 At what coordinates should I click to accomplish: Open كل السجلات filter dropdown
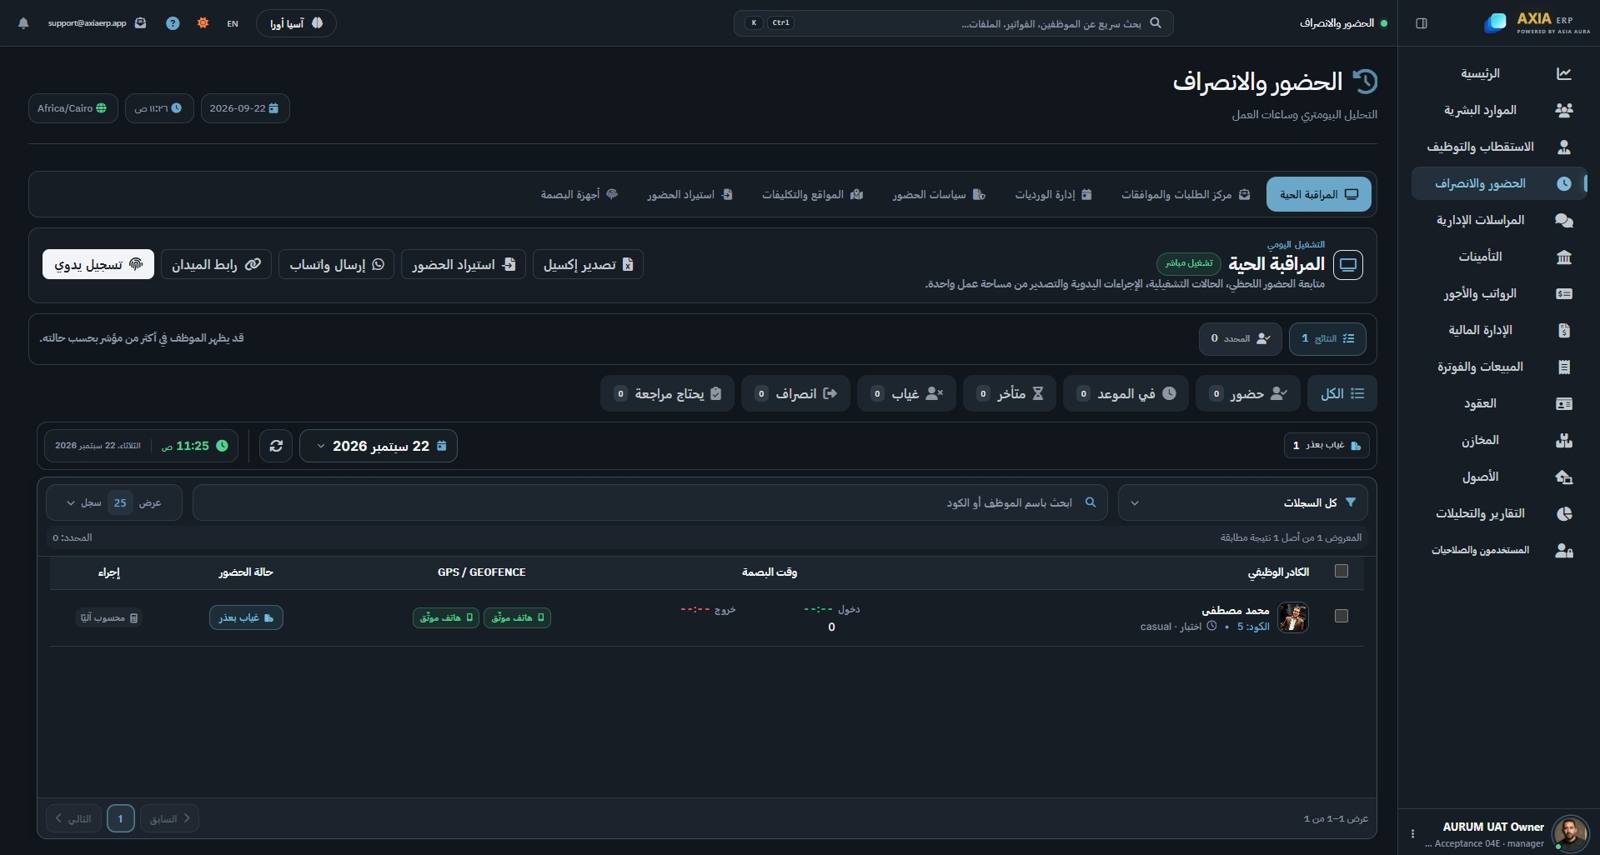pyautogui.click(x=1243, y=503)
